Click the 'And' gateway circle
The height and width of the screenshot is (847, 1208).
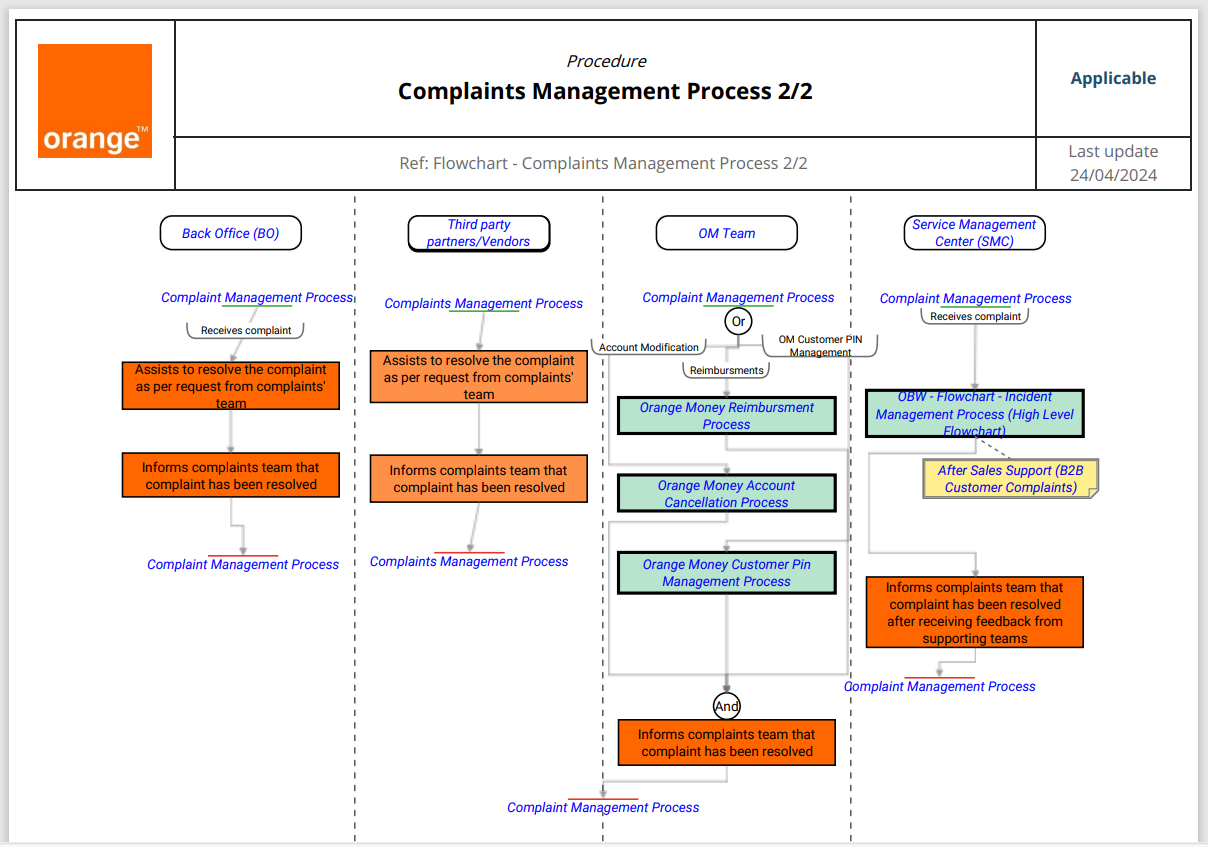pyautogui.click(x=727, y=706)
